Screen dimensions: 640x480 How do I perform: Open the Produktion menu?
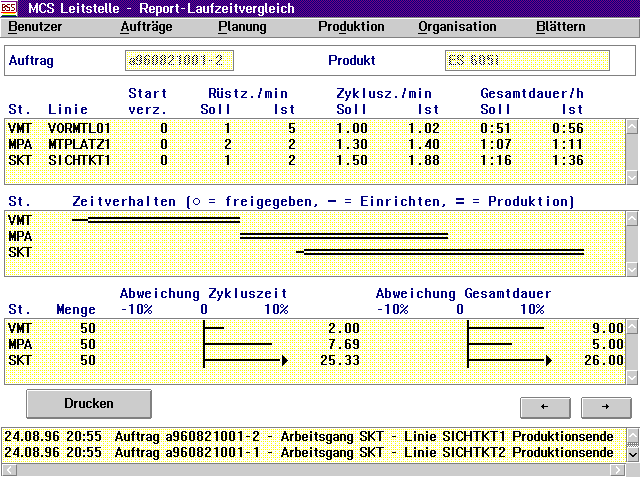point(351,27)
